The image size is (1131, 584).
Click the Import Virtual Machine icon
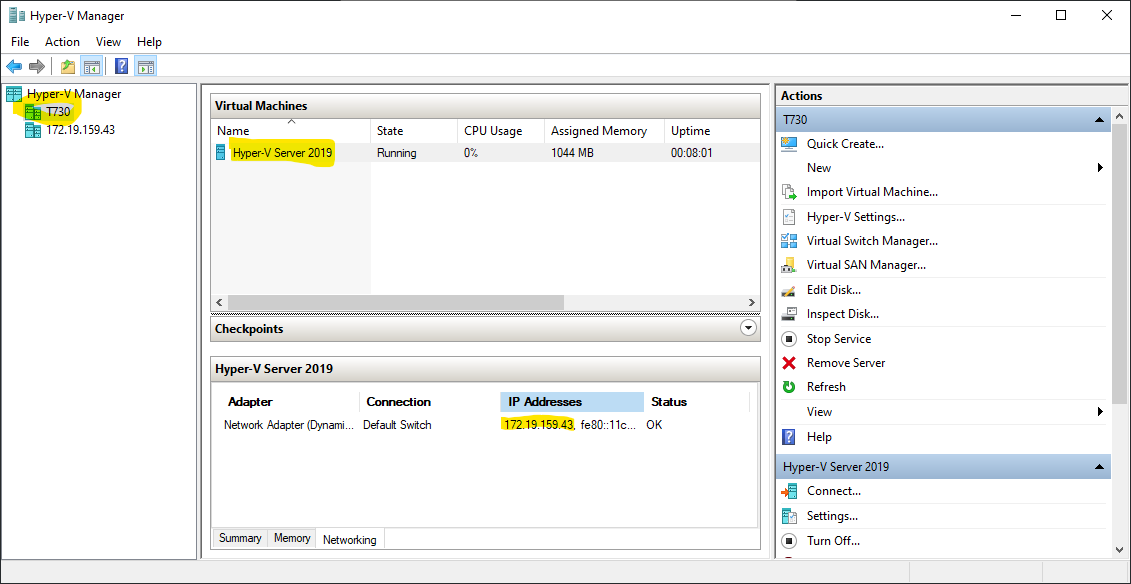point(789,192)
